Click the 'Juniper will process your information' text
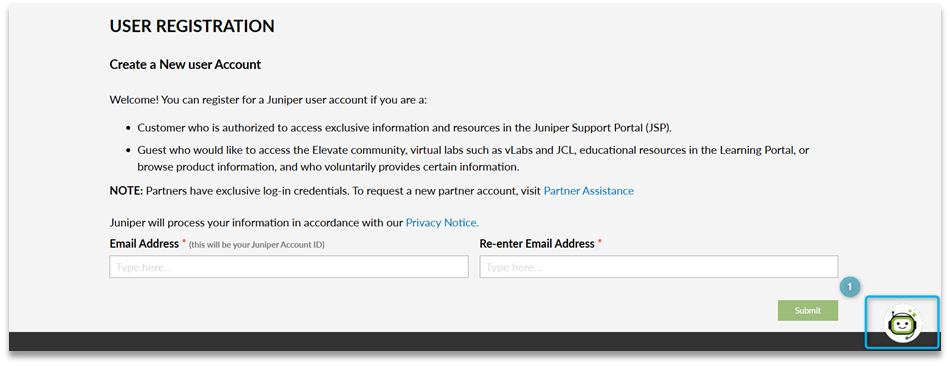This screenshot has width=950, height=366. coord(256,222)
